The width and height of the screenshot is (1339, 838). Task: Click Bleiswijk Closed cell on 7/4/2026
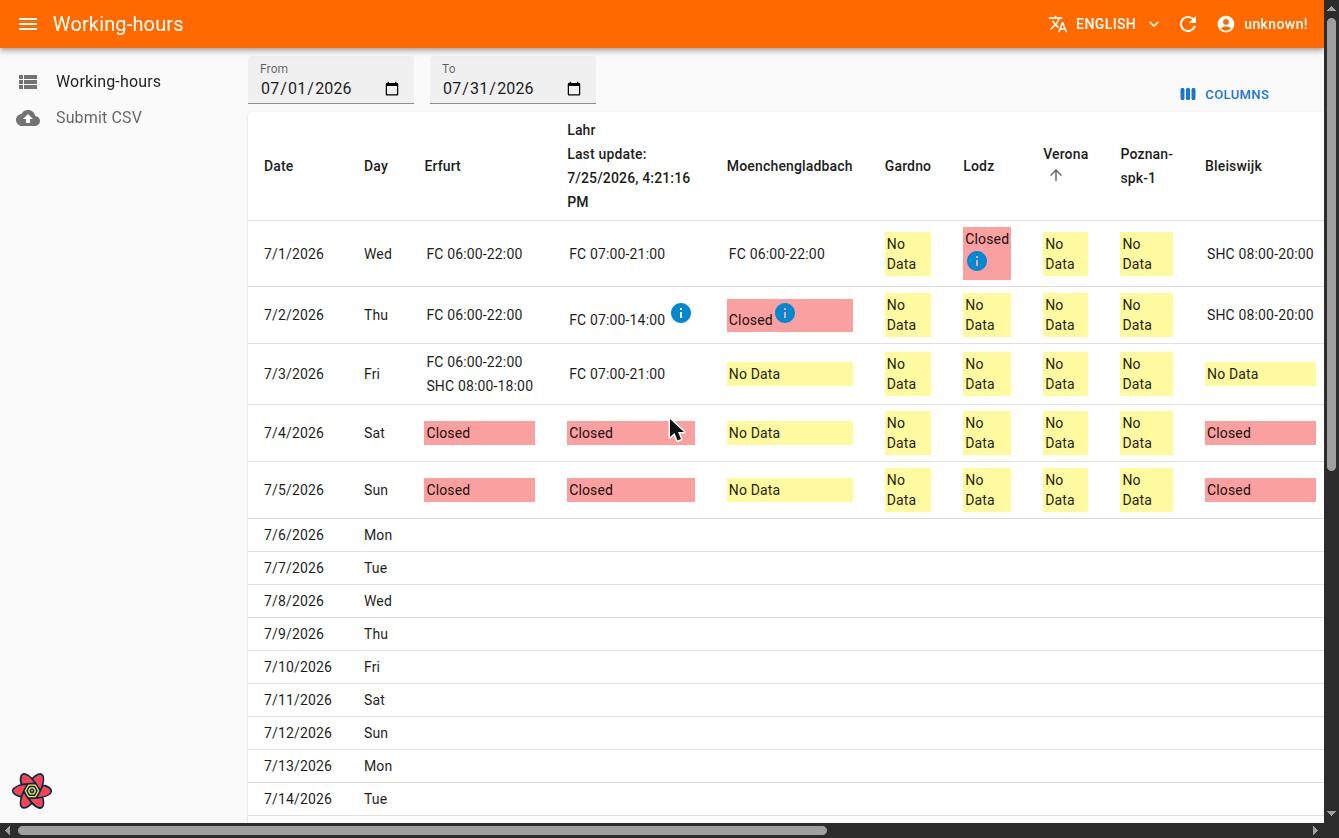[1260, 433]
